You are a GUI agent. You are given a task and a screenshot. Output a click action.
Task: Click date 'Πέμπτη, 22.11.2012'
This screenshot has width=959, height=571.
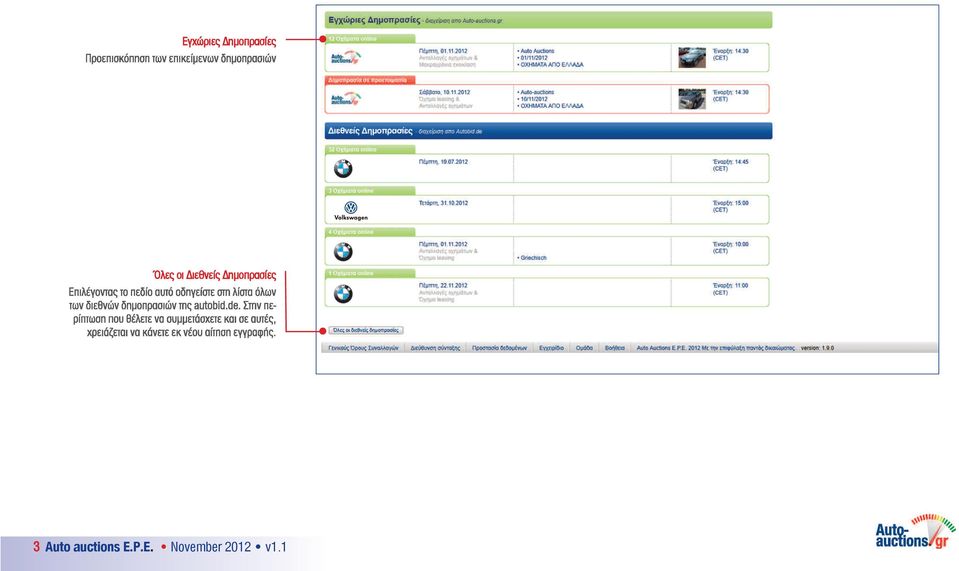coord(443,286)
